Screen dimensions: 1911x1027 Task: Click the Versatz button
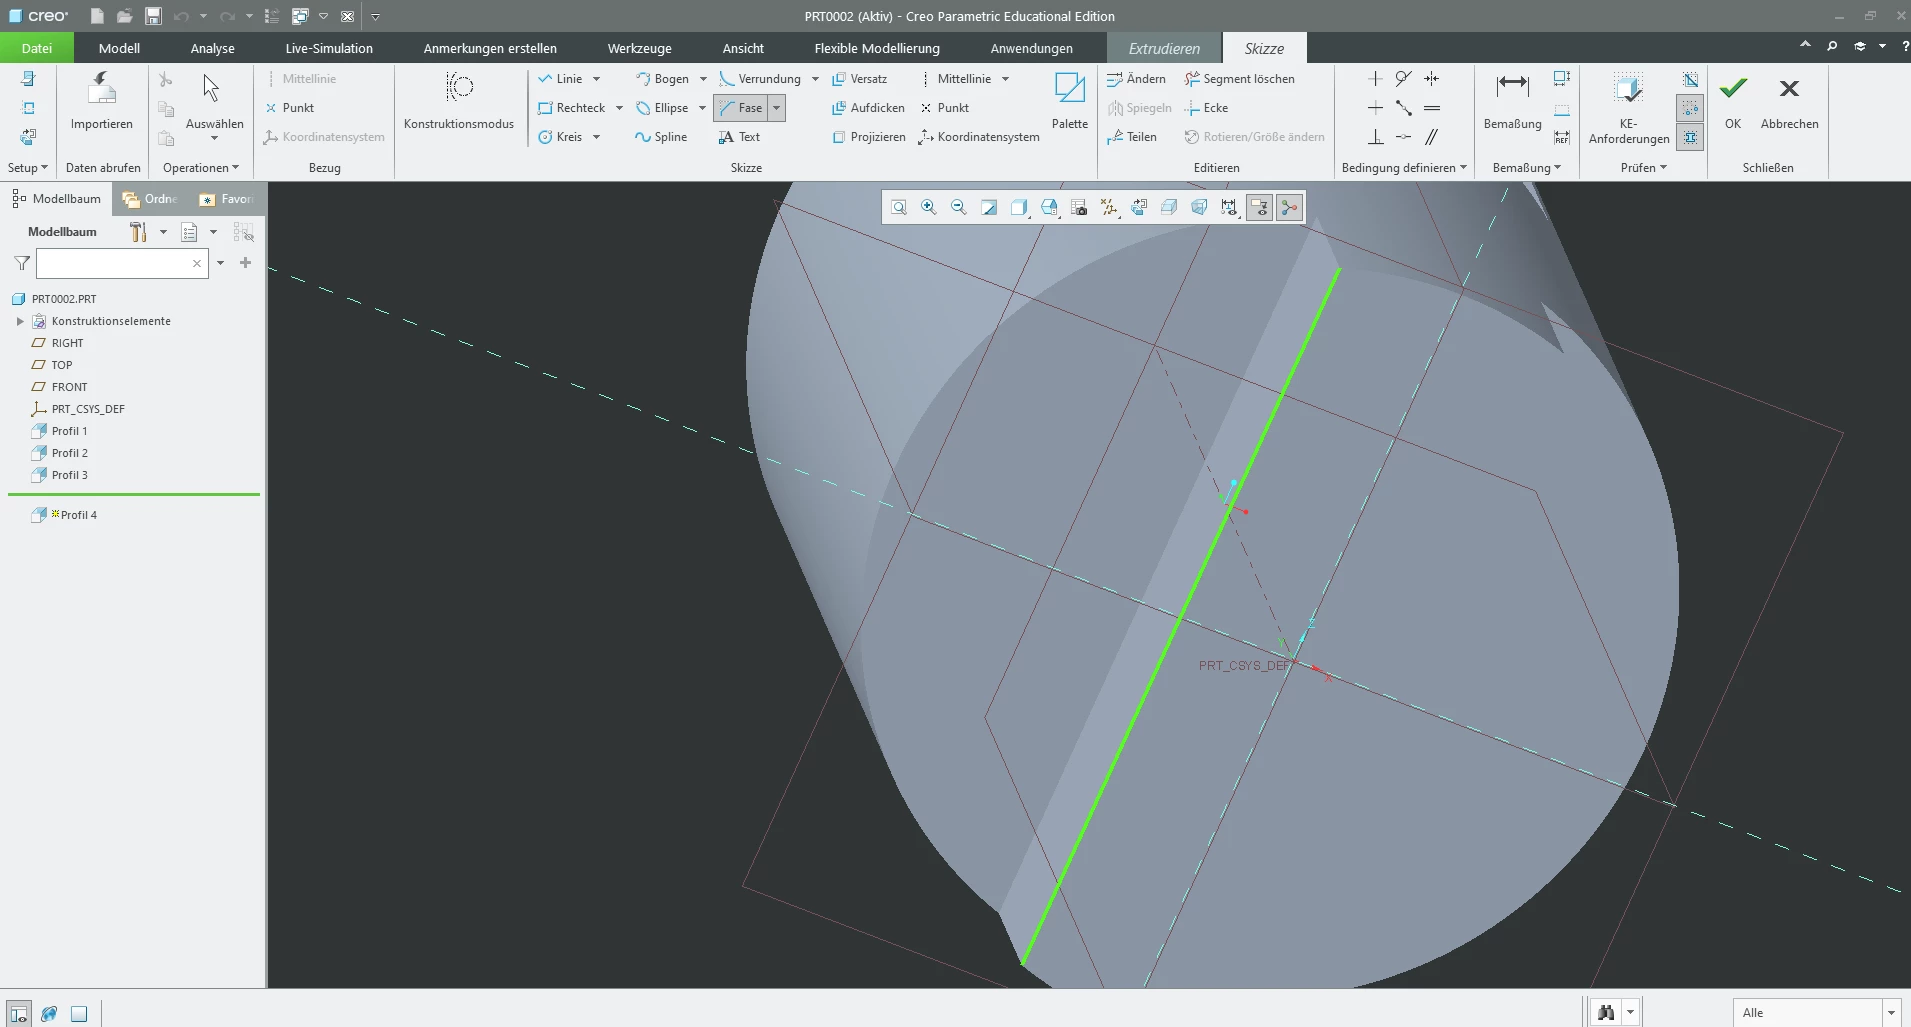pos(859,79)
